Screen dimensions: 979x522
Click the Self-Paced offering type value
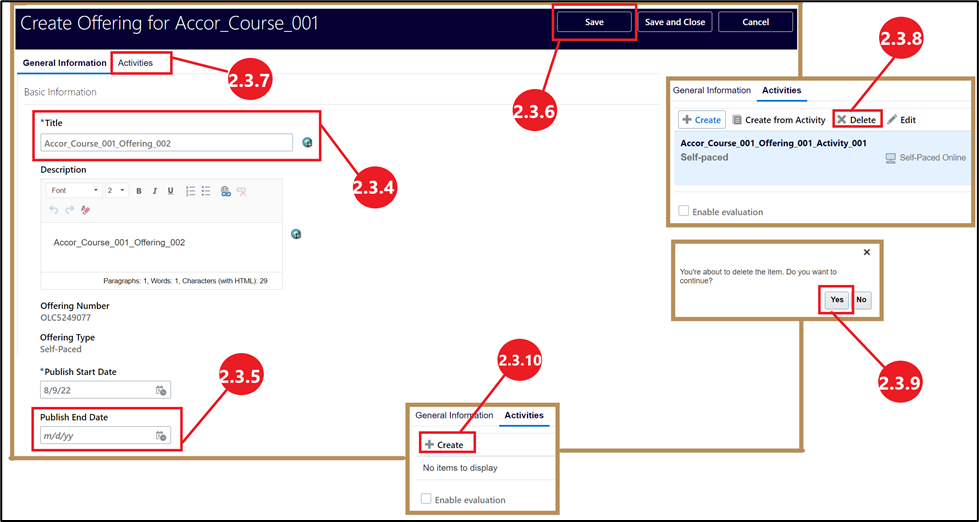click(x=61, y=349)
